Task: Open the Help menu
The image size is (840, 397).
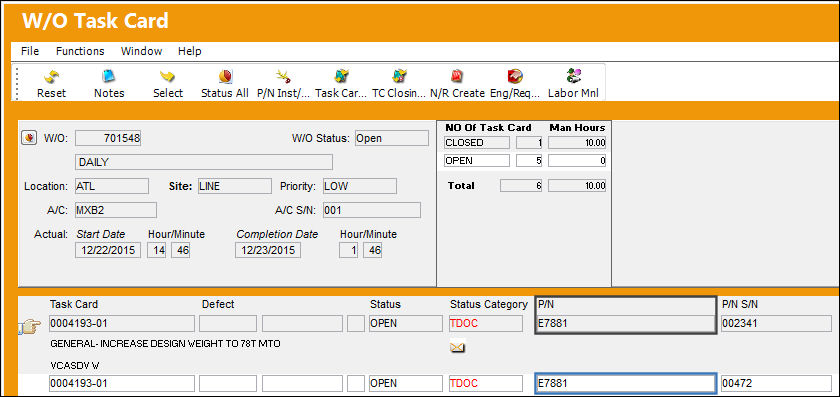Action: [190, 51]
